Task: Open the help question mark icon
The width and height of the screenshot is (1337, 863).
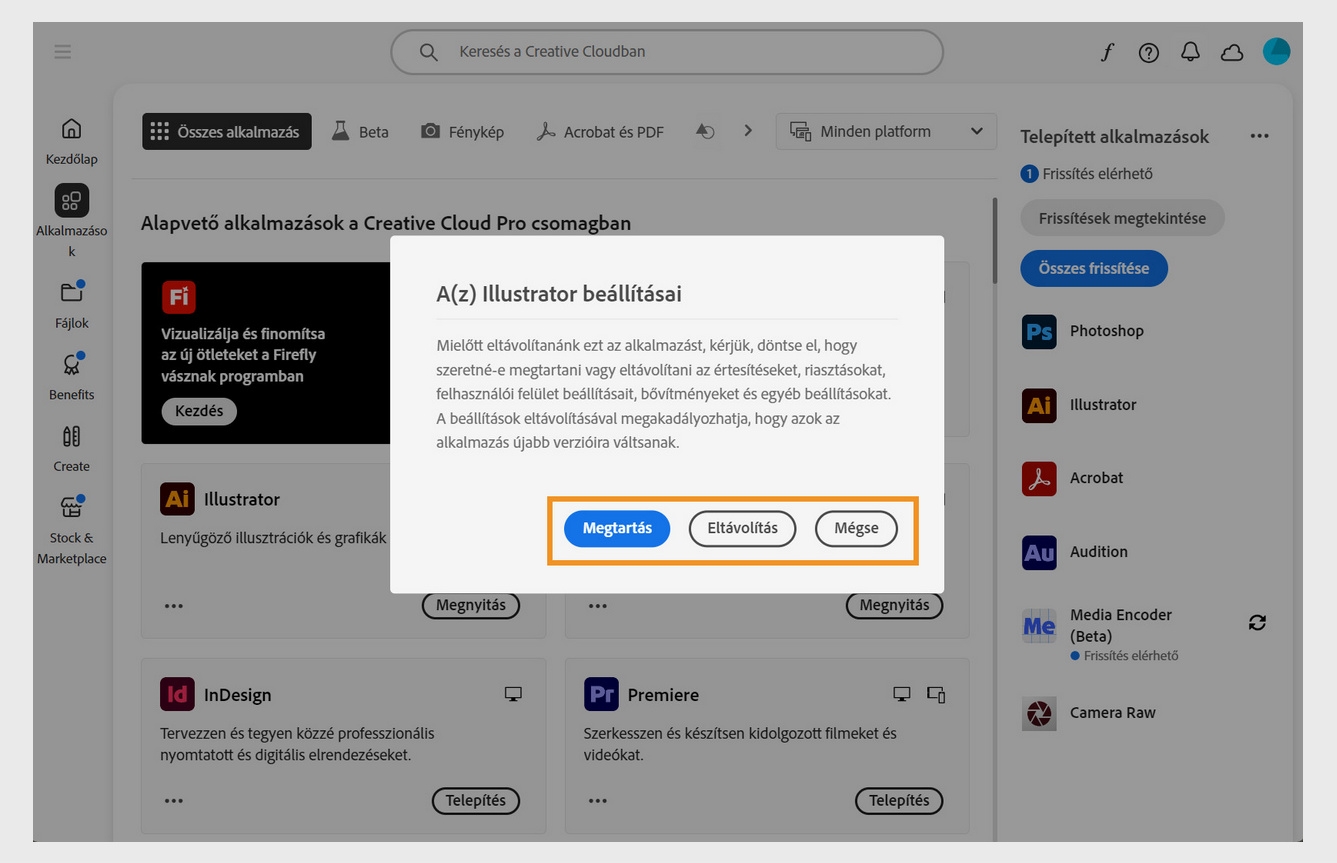Action: click(x=1149, y=52)
